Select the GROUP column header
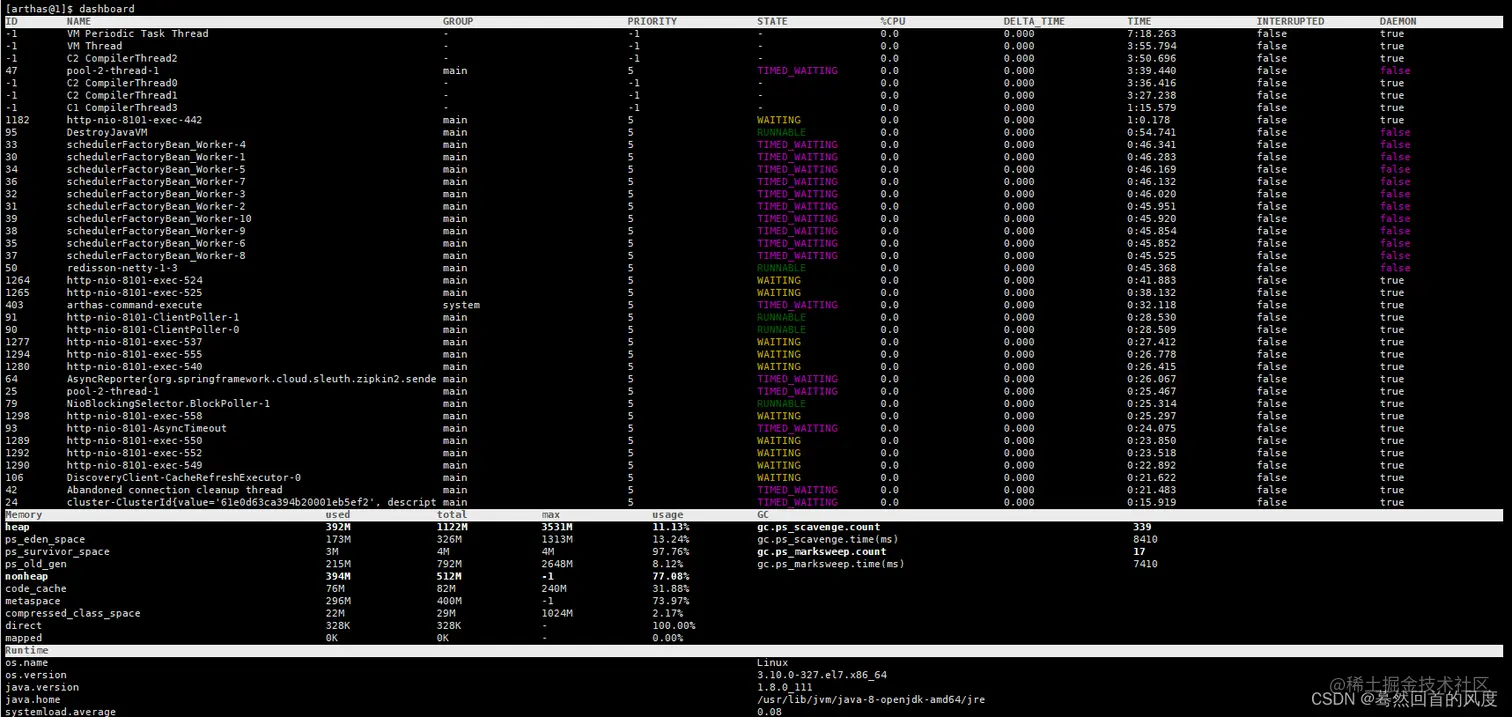The image size is (1512, 717). click(458, 21)
